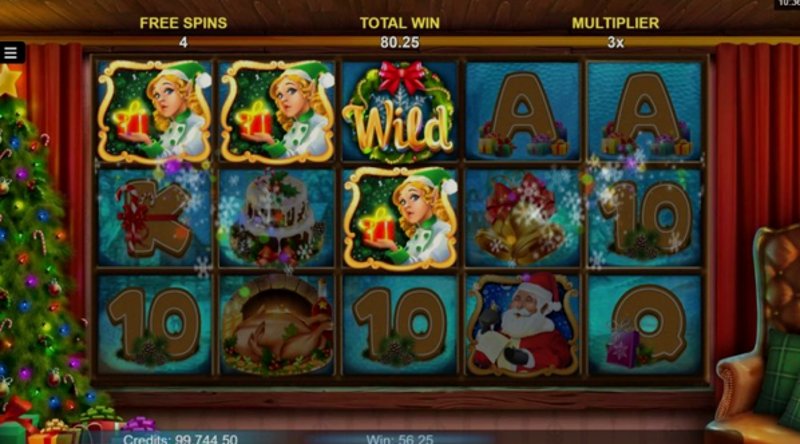
Task: Click the second elf in top row
Action: [277, 111]
